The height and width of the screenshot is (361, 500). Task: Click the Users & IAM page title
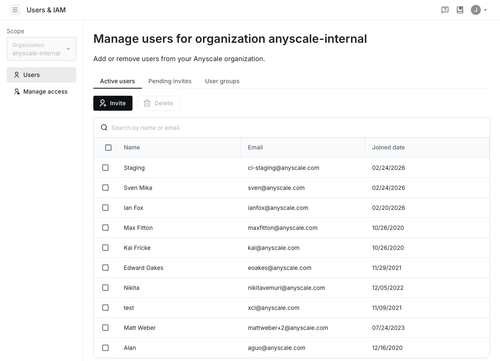(46, 10)
